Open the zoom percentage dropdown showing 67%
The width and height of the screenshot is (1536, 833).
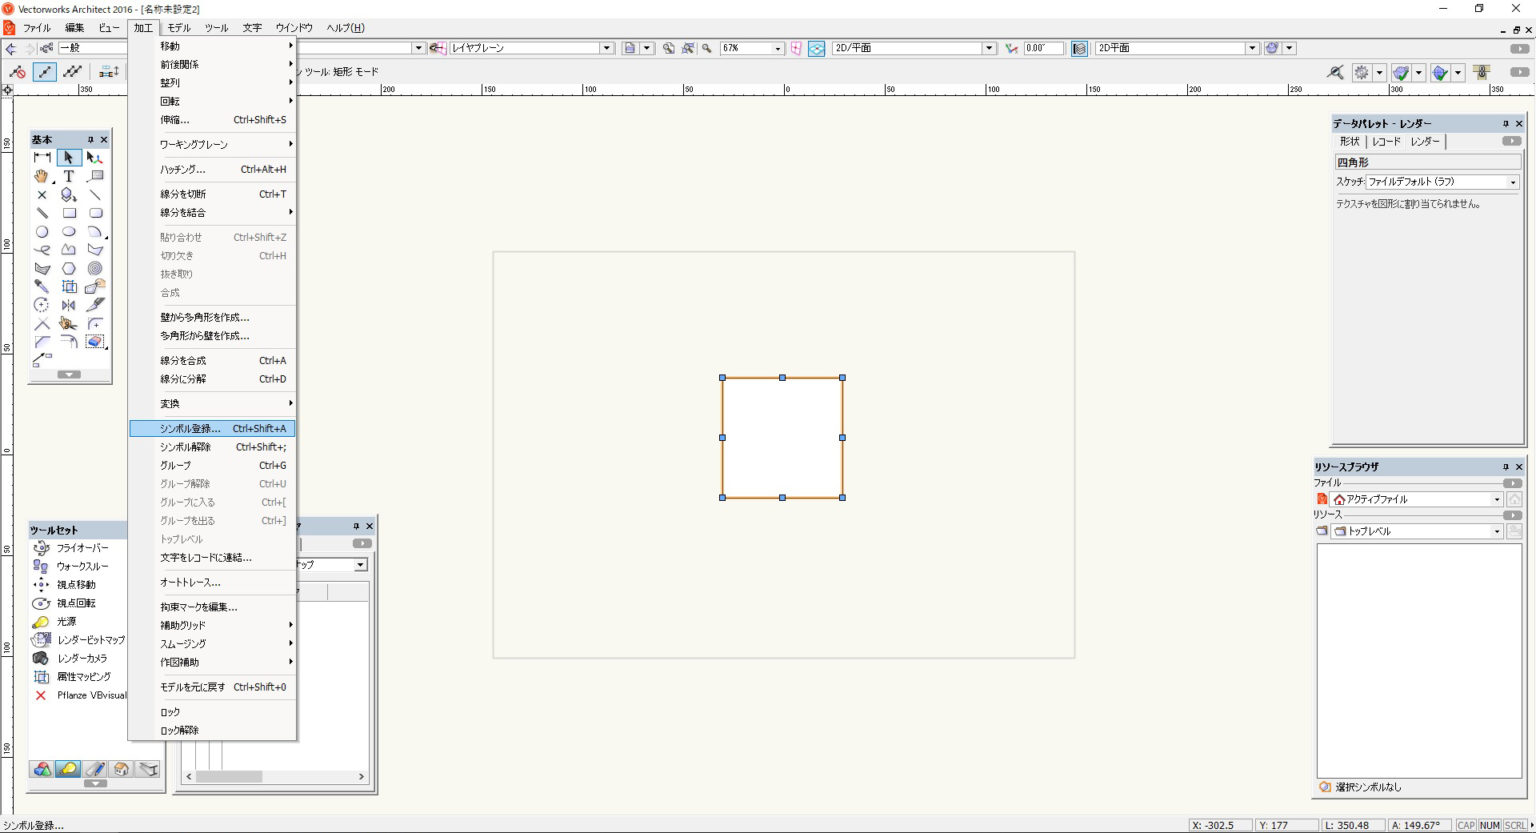coord(778,47)
